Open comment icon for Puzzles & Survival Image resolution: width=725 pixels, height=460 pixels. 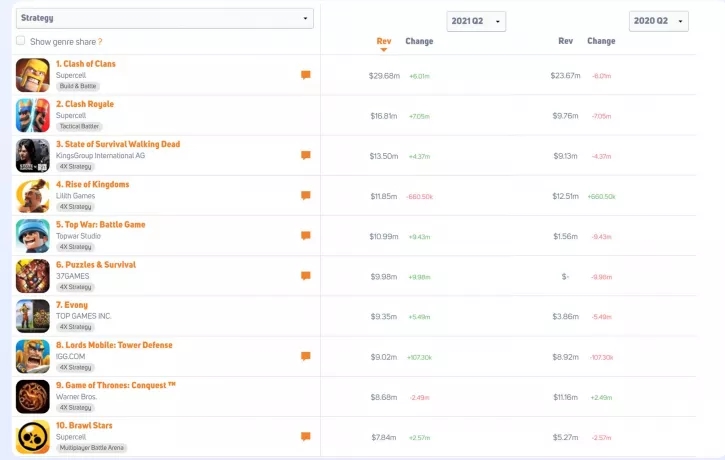[306, 276]
